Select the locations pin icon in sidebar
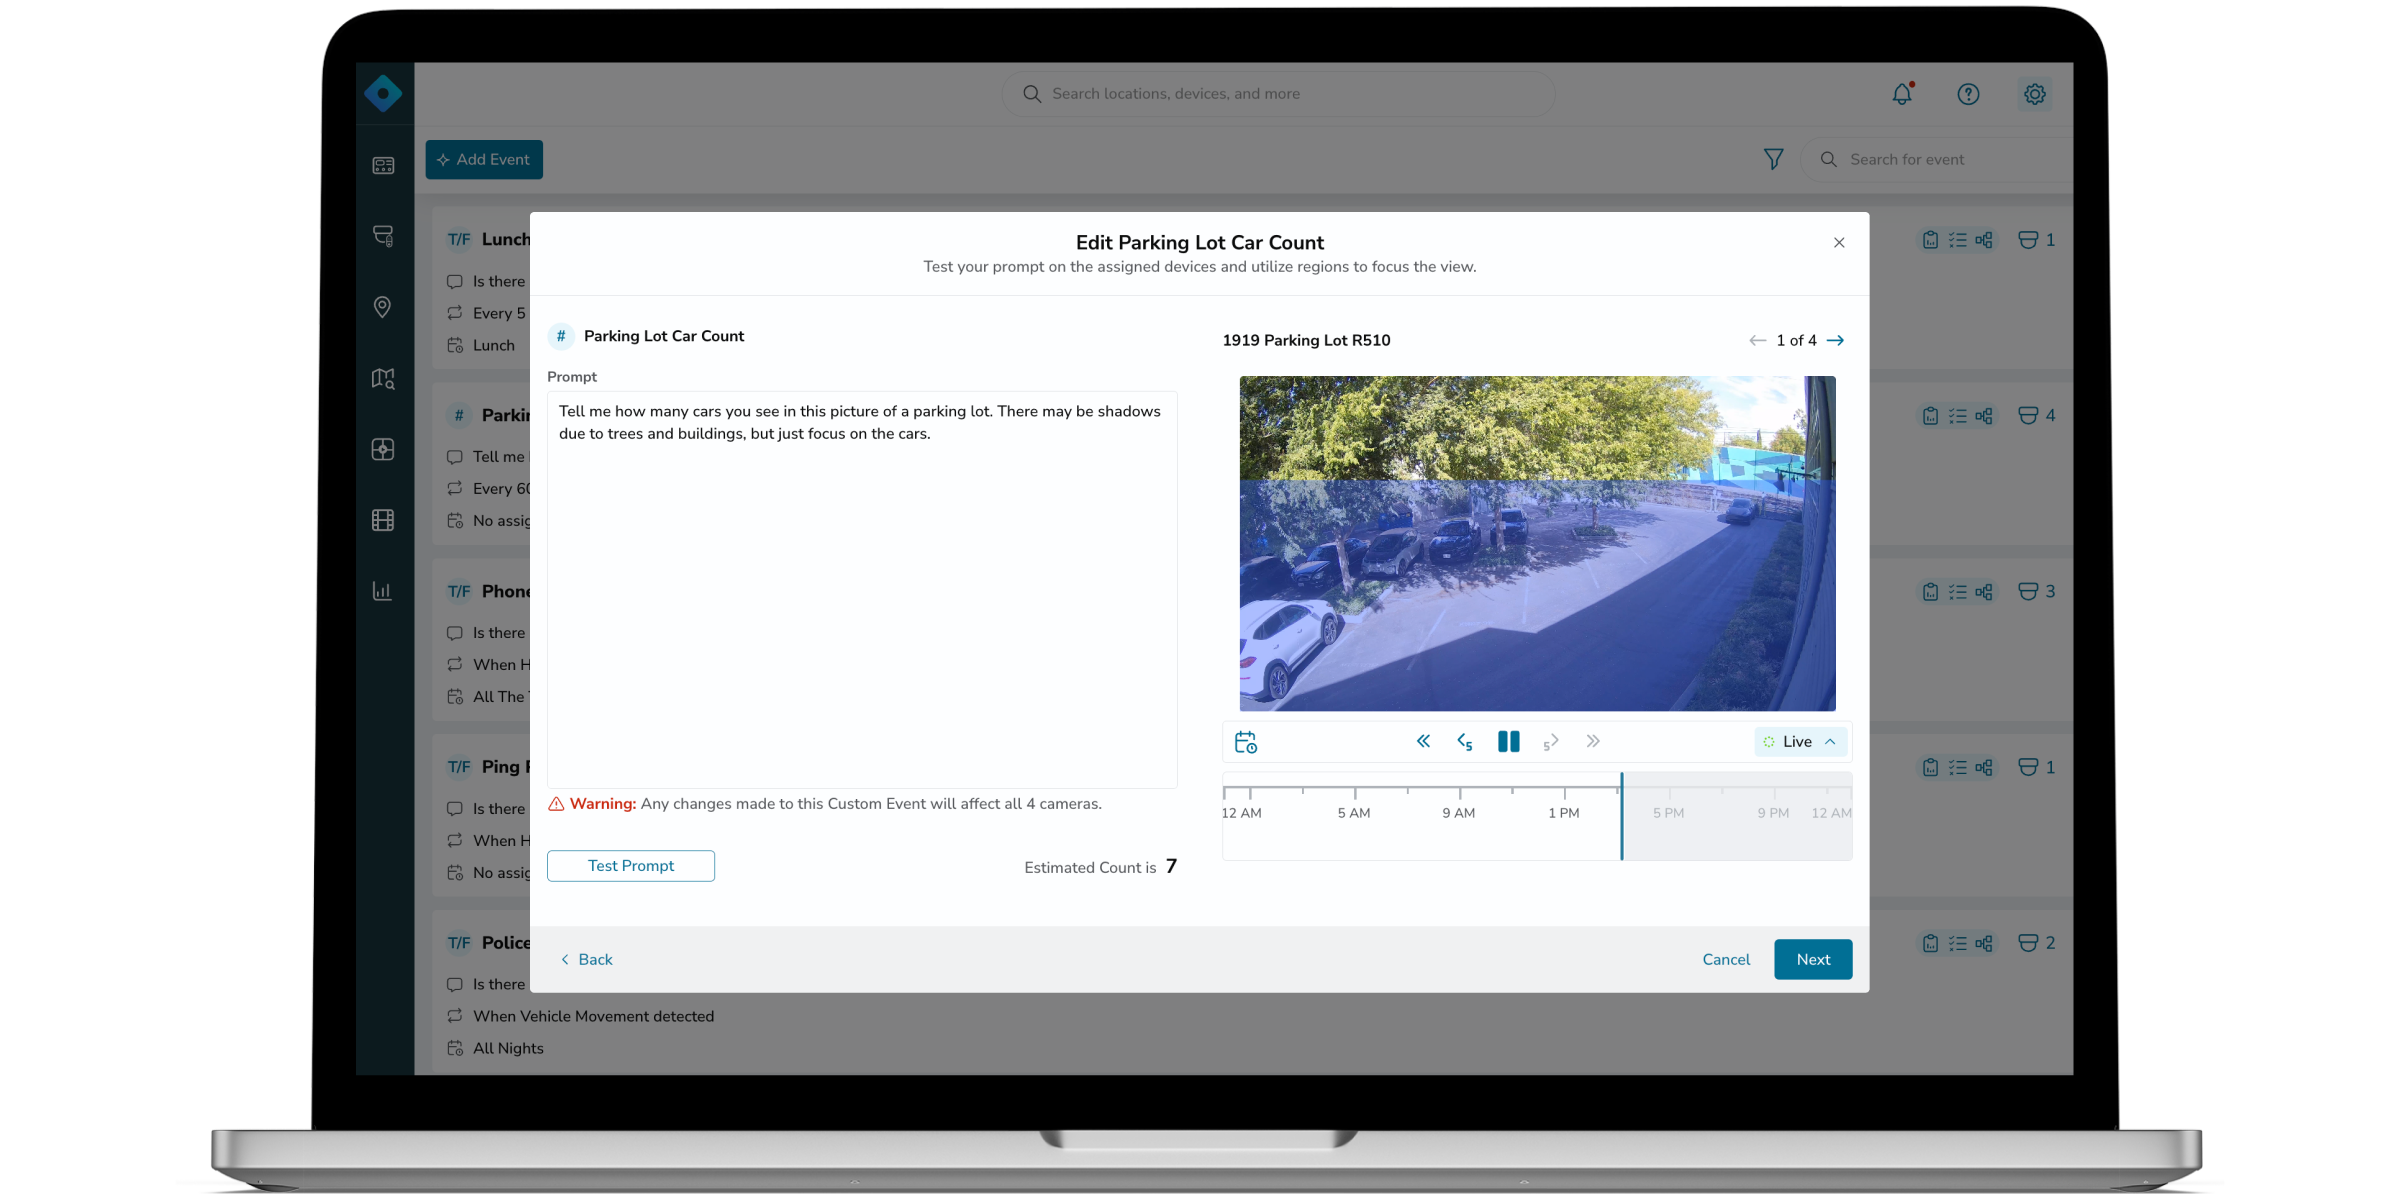This screenshot has width=2400, height=1200. click(383, 307)
